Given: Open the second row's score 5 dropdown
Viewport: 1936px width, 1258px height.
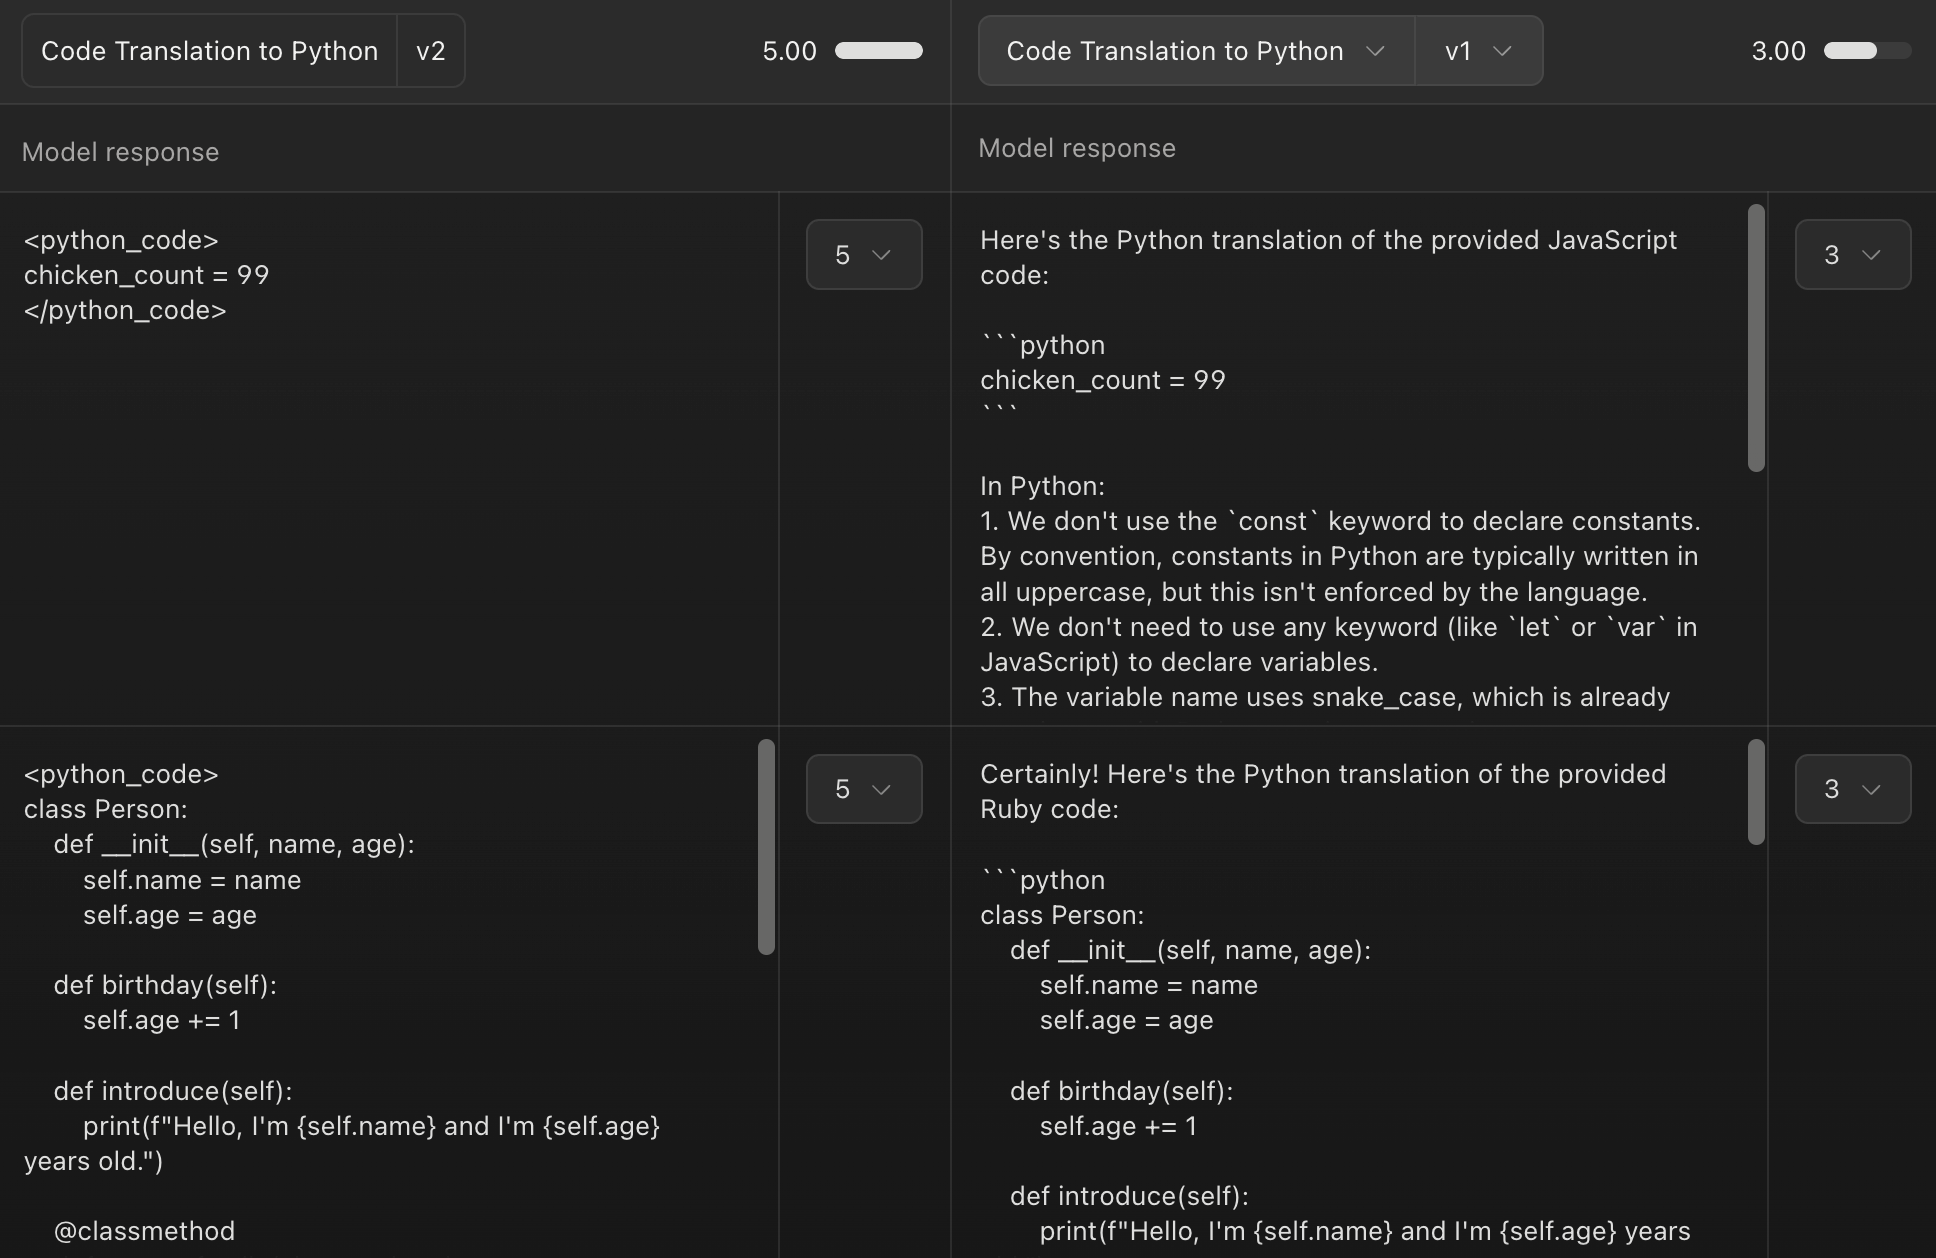Looking at the screenshot, I should coord(863,789).
